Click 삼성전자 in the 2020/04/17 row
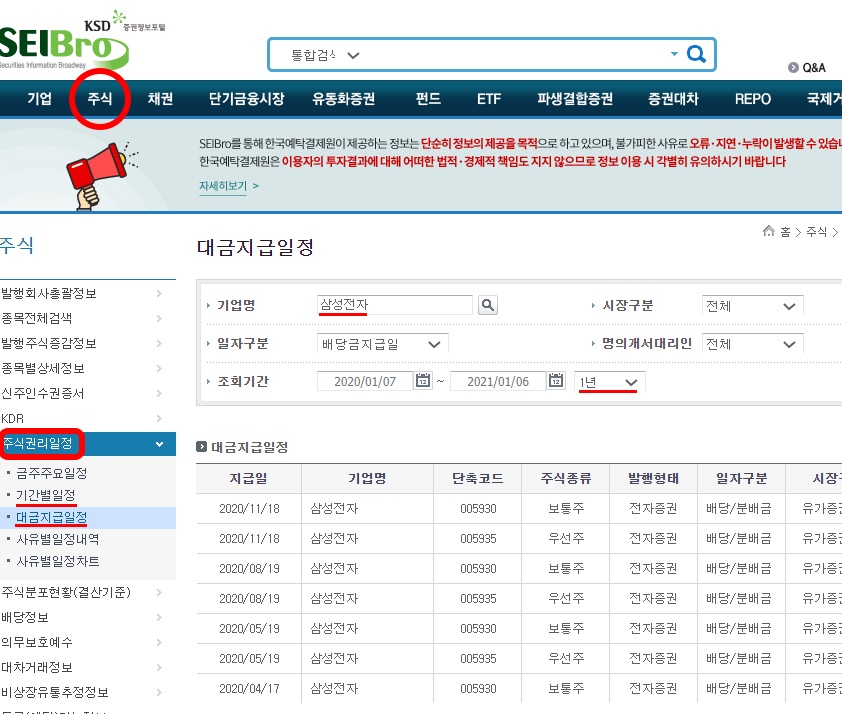 (334, 688)
